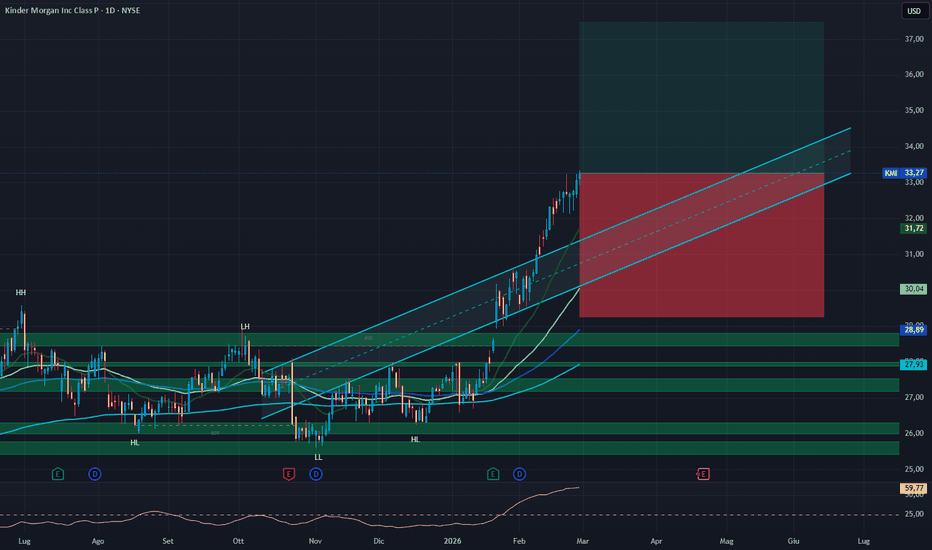
Task: Click the Feb label on the time axis
Action: click(x=519, y=541)
